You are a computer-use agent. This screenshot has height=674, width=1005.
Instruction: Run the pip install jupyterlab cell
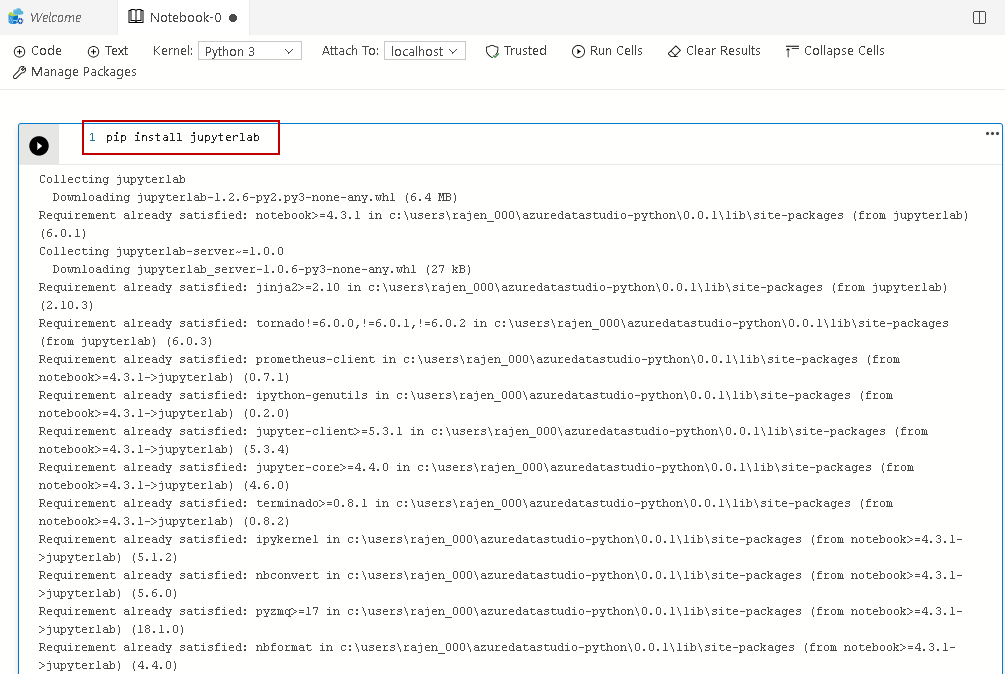click(x=39, y=144)
